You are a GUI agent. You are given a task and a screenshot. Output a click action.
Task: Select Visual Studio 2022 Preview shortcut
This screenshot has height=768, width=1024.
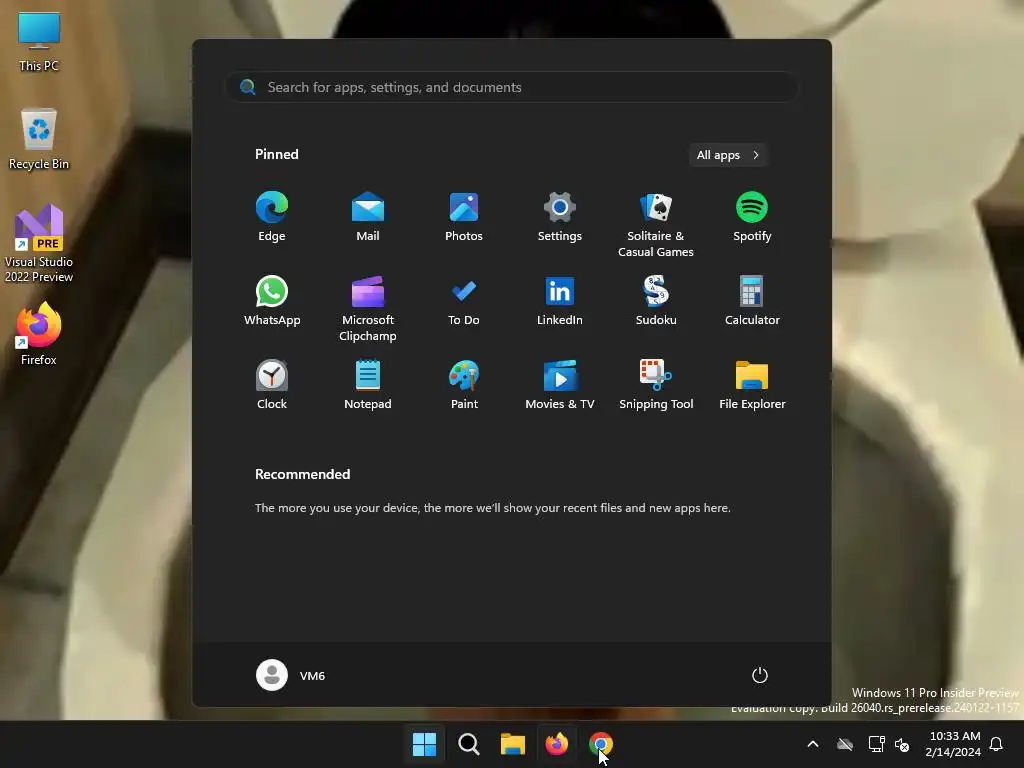point(39,244)
